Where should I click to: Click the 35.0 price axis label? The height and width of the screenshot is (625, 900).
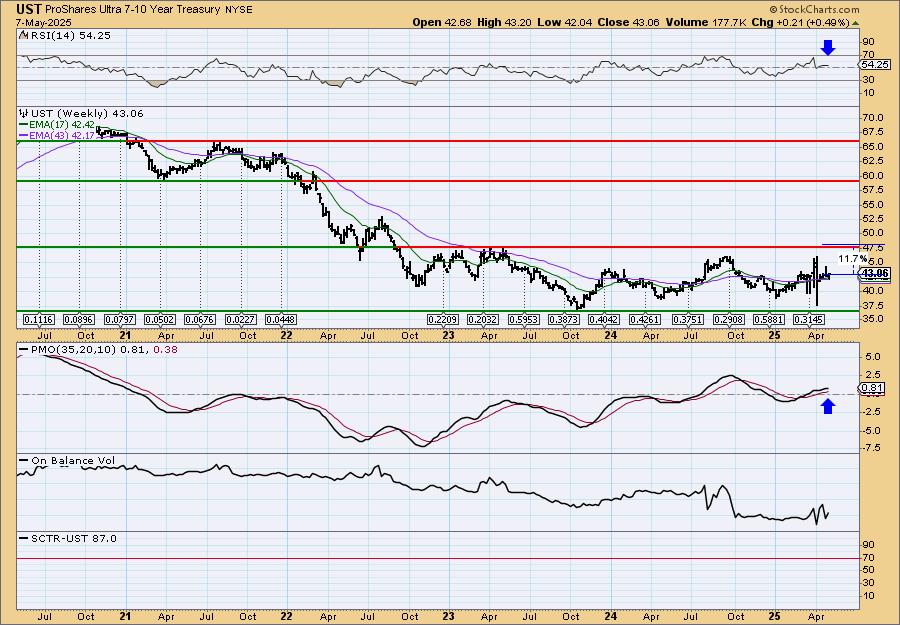click(x=873, y=319)
